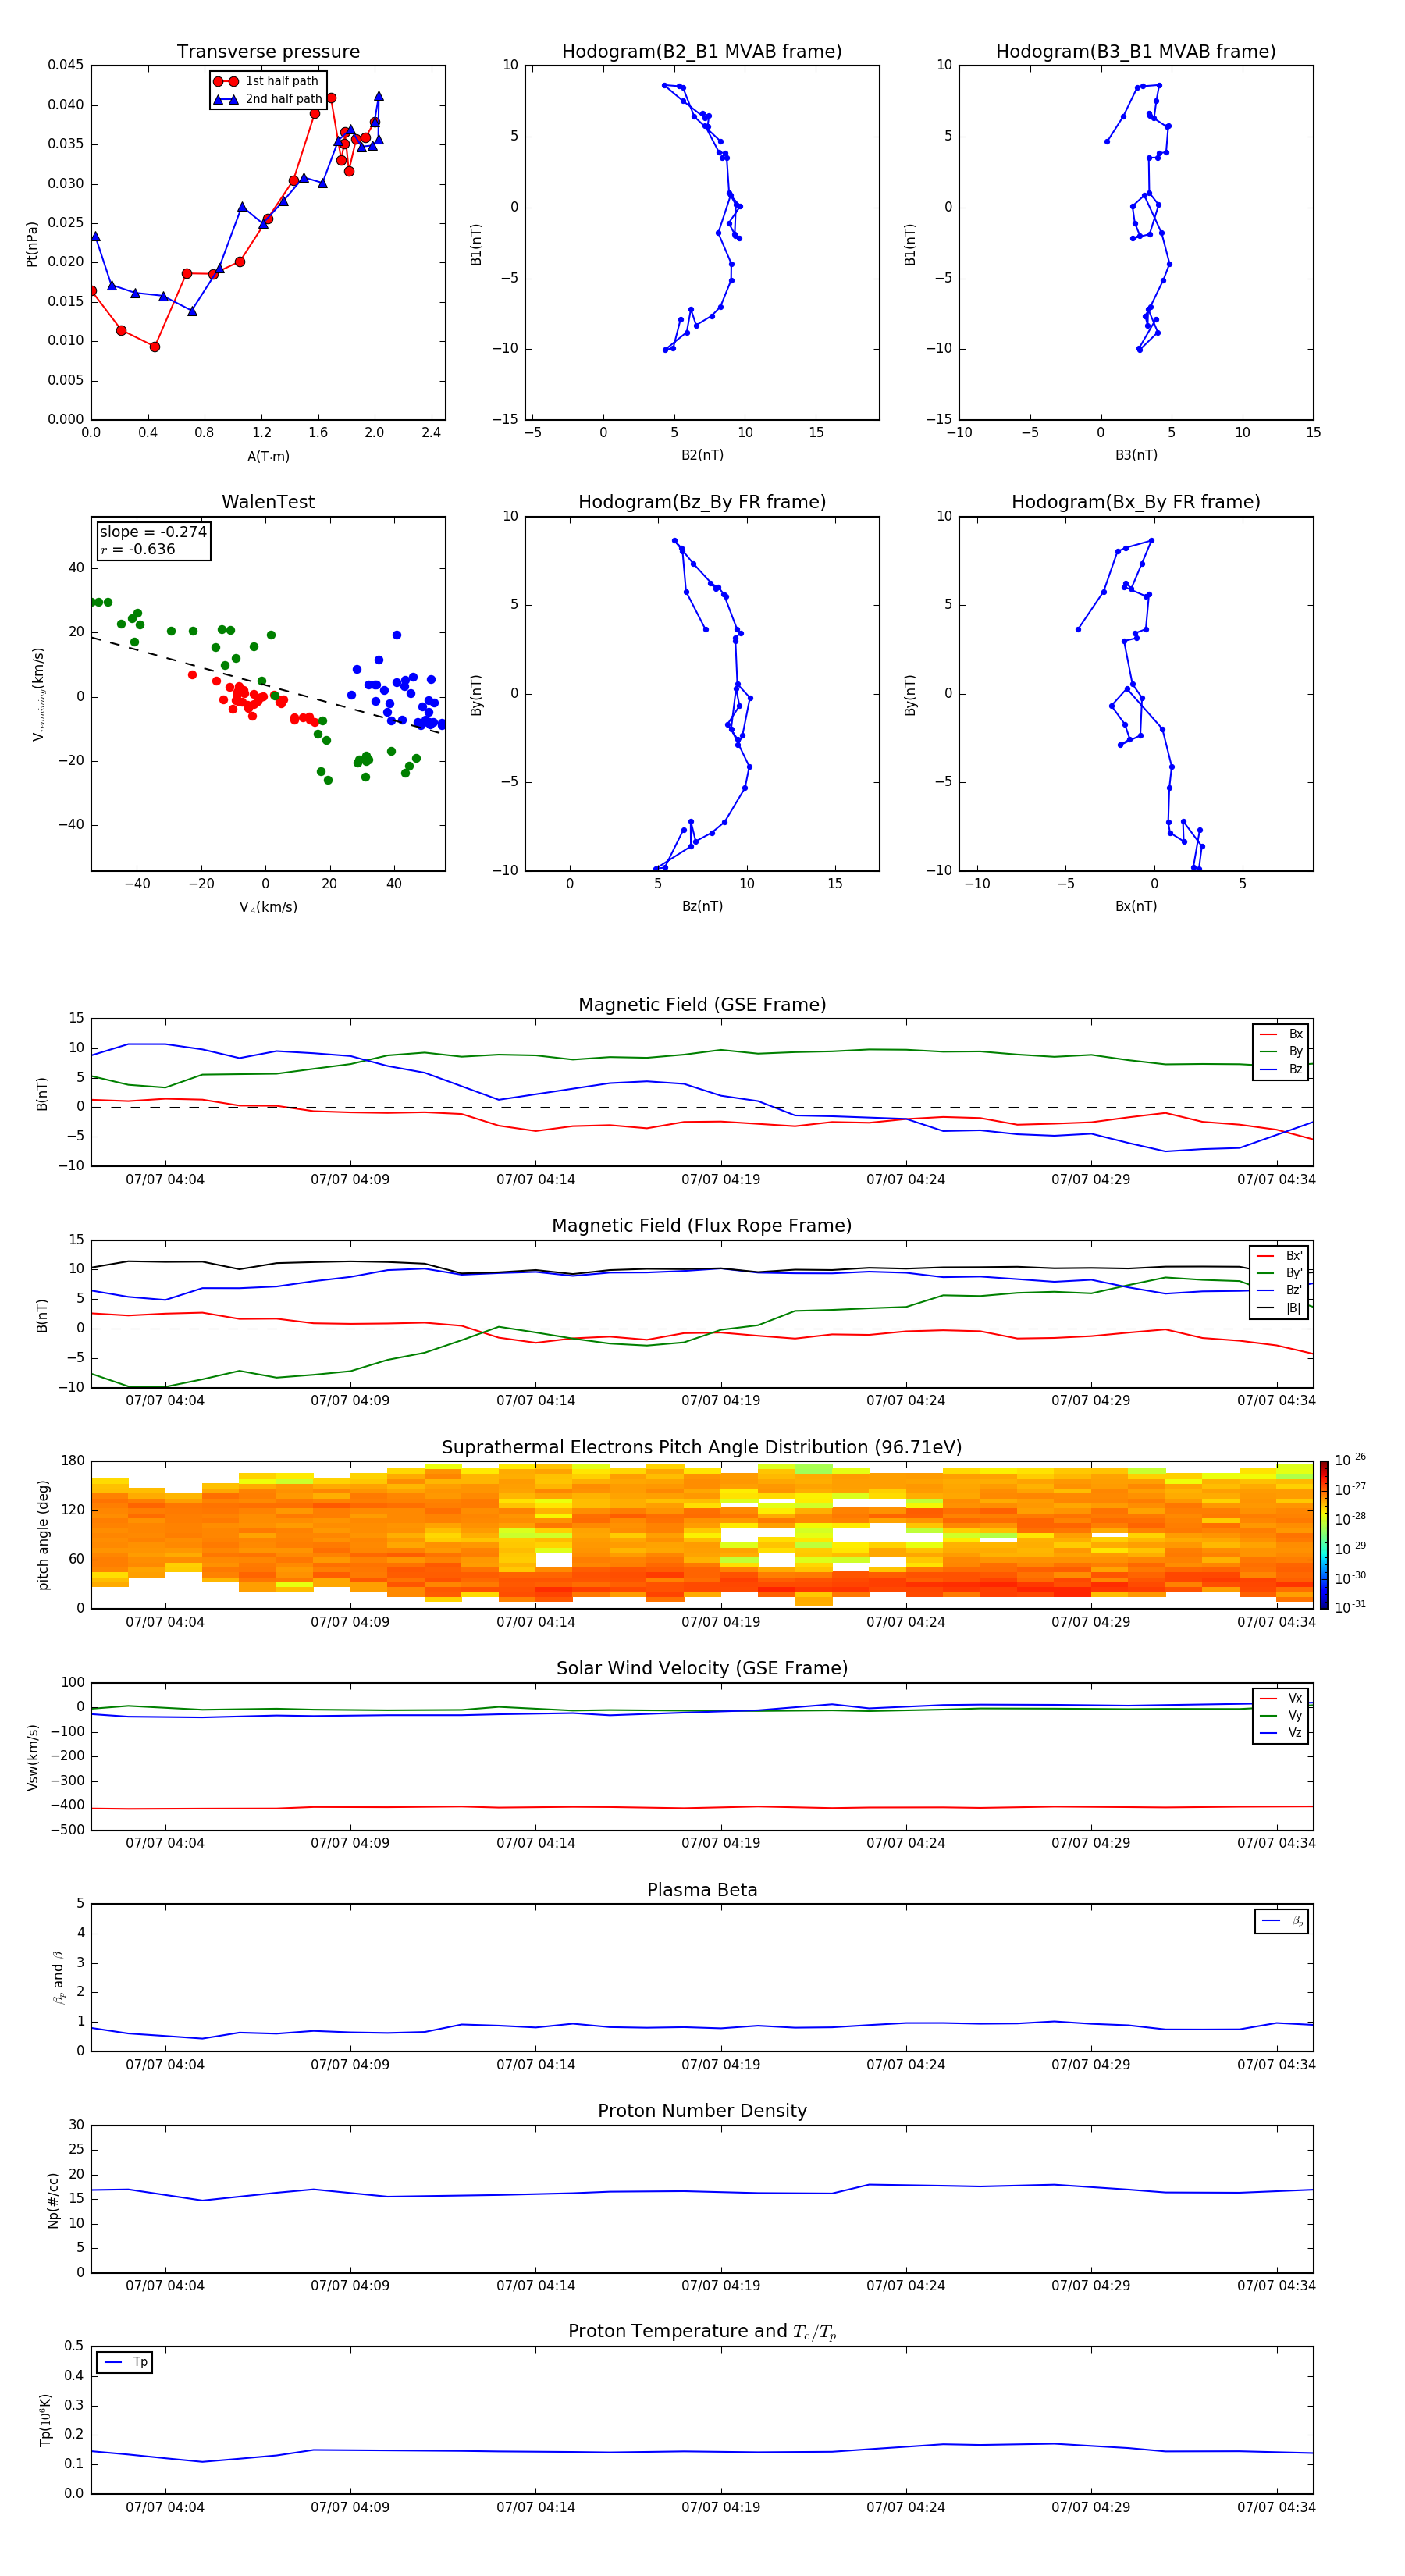
Task: Click 'A(T·m)' x-axis label
Action: (268, 457)
